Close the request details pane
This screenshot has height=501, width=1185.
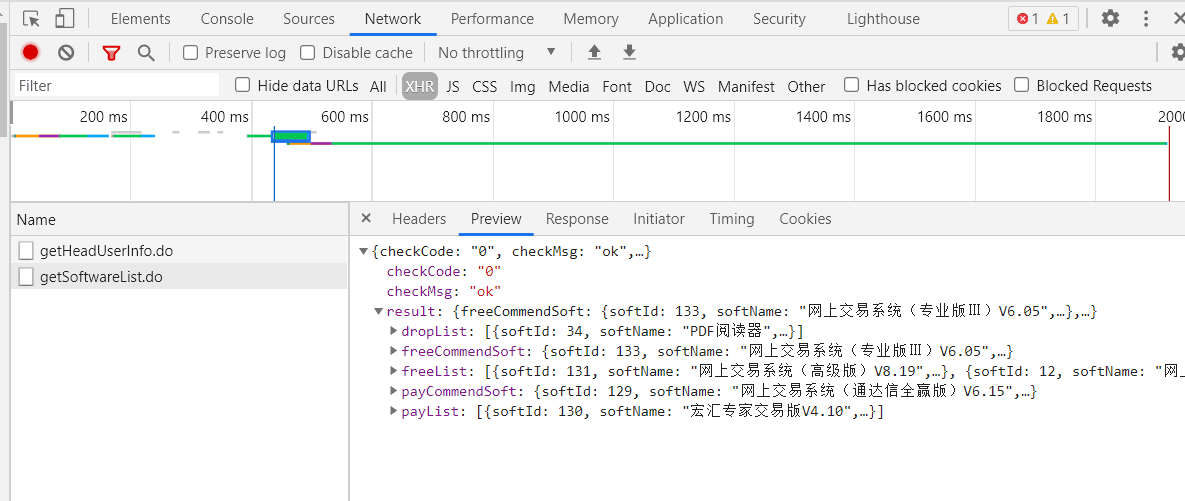[366, 218]
